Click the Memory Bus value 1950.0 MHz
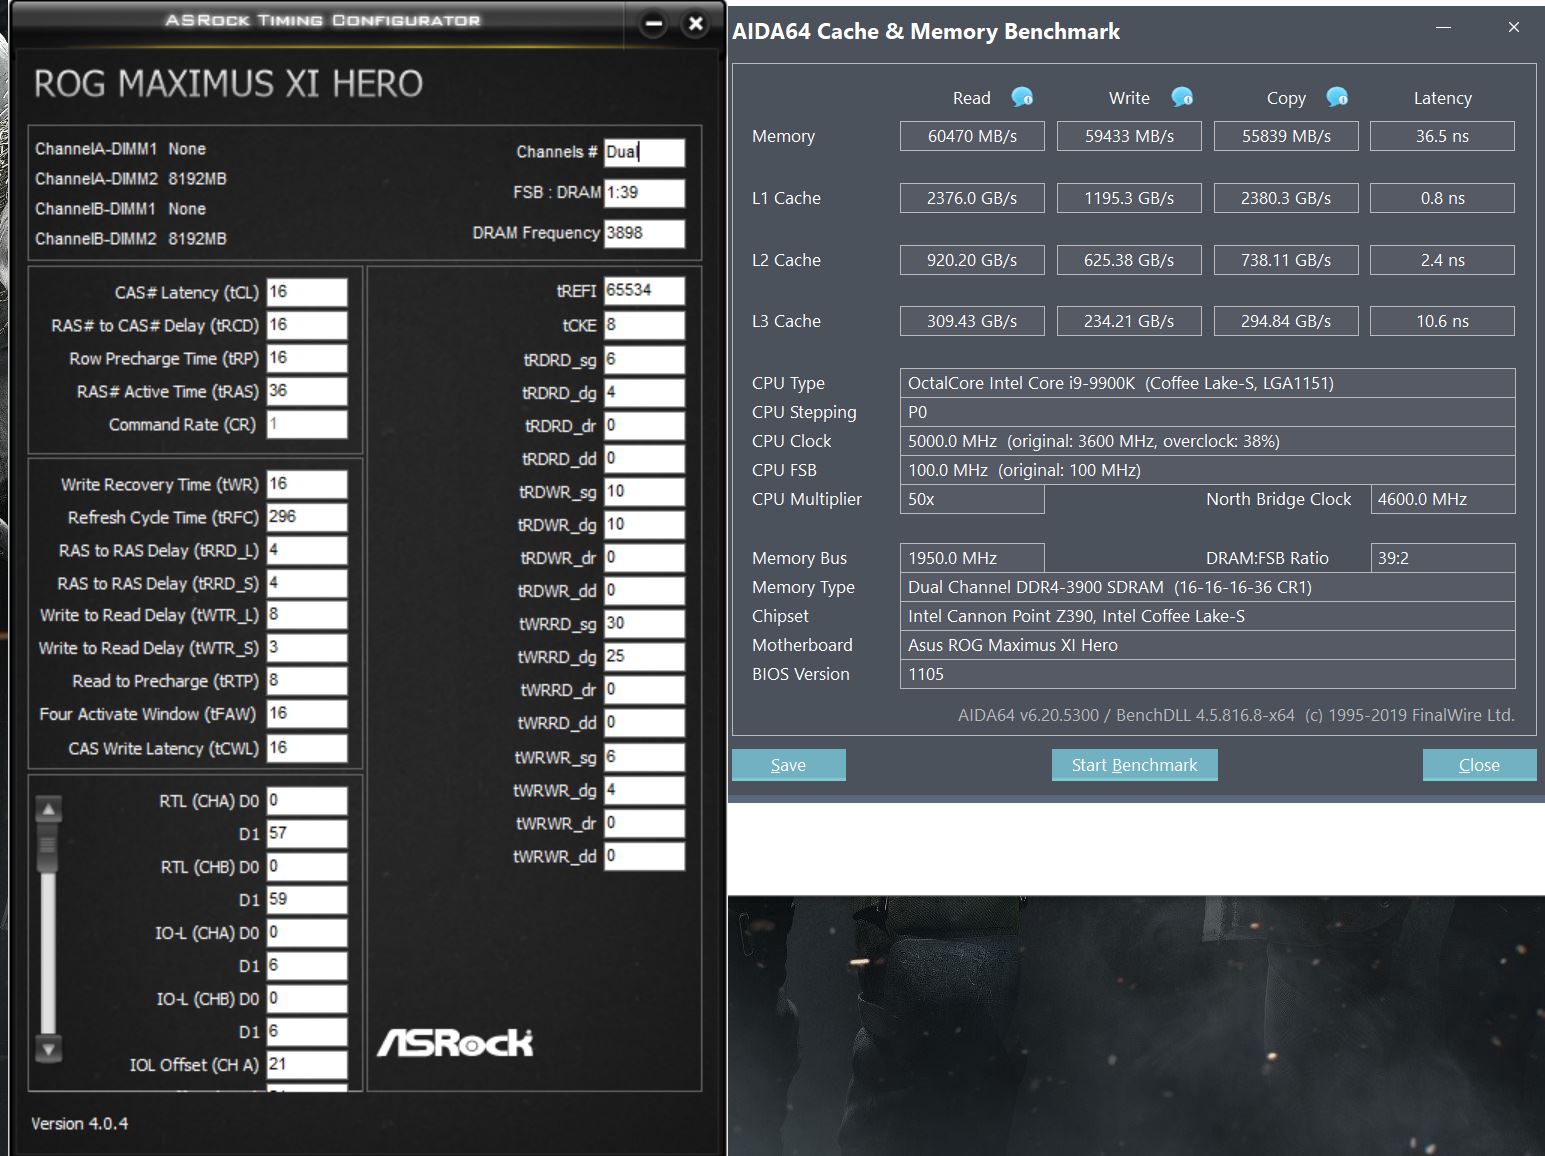The image size is (1545, 1156). click(x=972, y=558)
